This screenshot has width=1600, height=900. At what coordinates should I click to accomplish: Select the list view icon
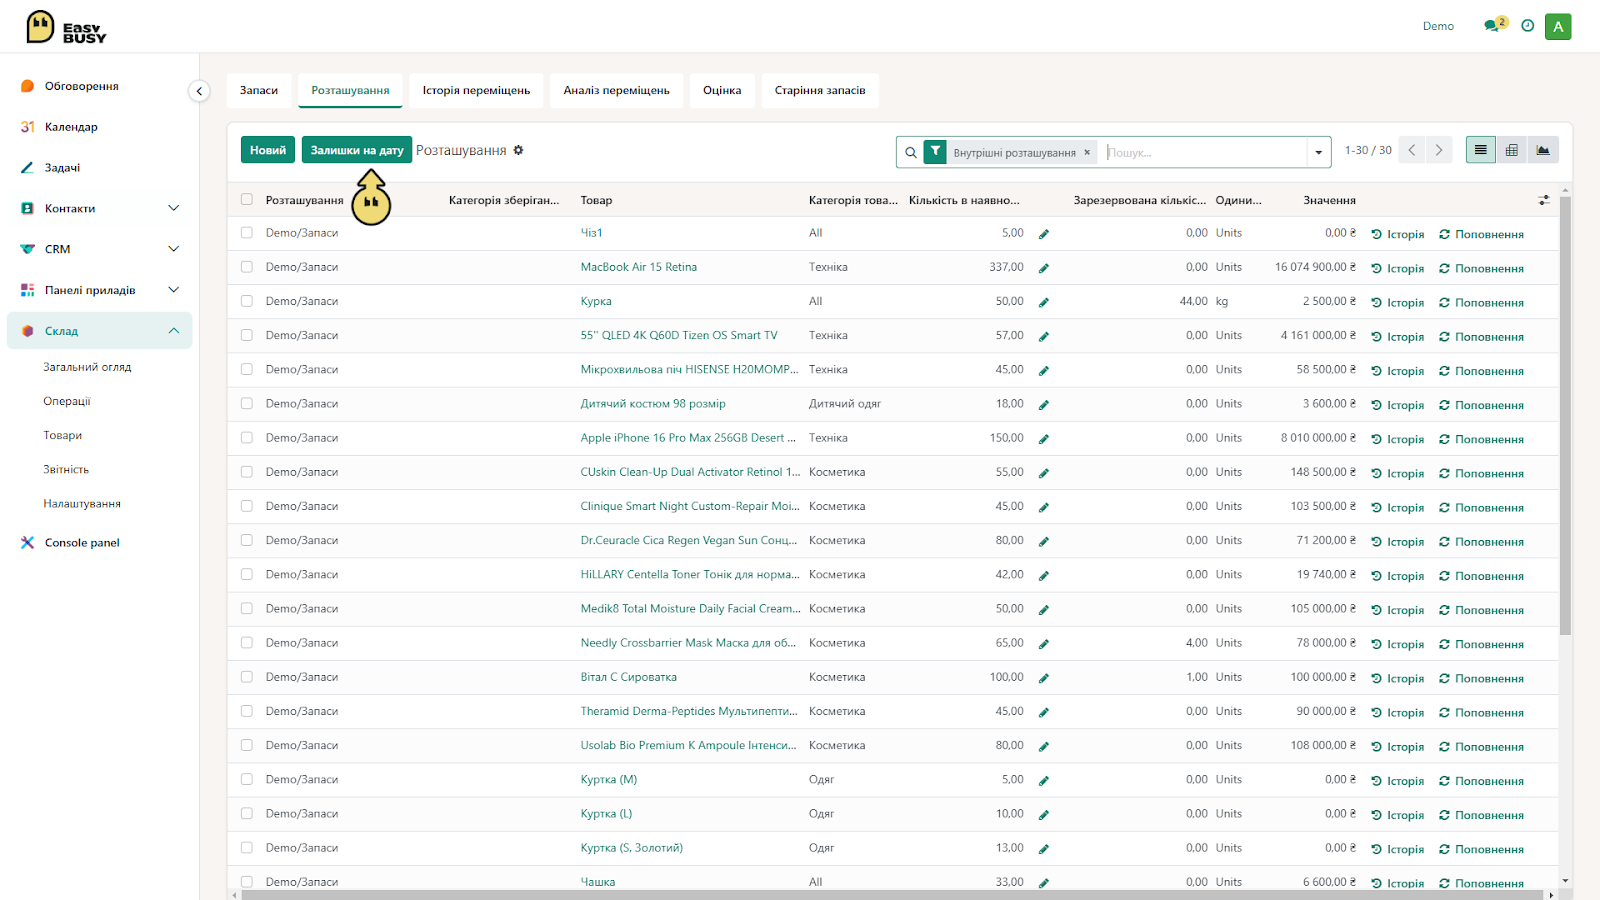point(1481,150)
